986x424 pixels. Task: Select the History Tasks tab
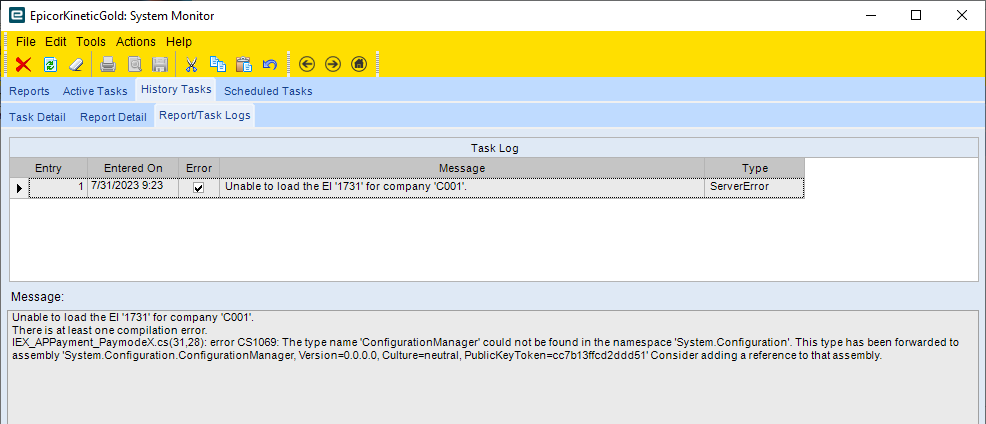[176, 89]
